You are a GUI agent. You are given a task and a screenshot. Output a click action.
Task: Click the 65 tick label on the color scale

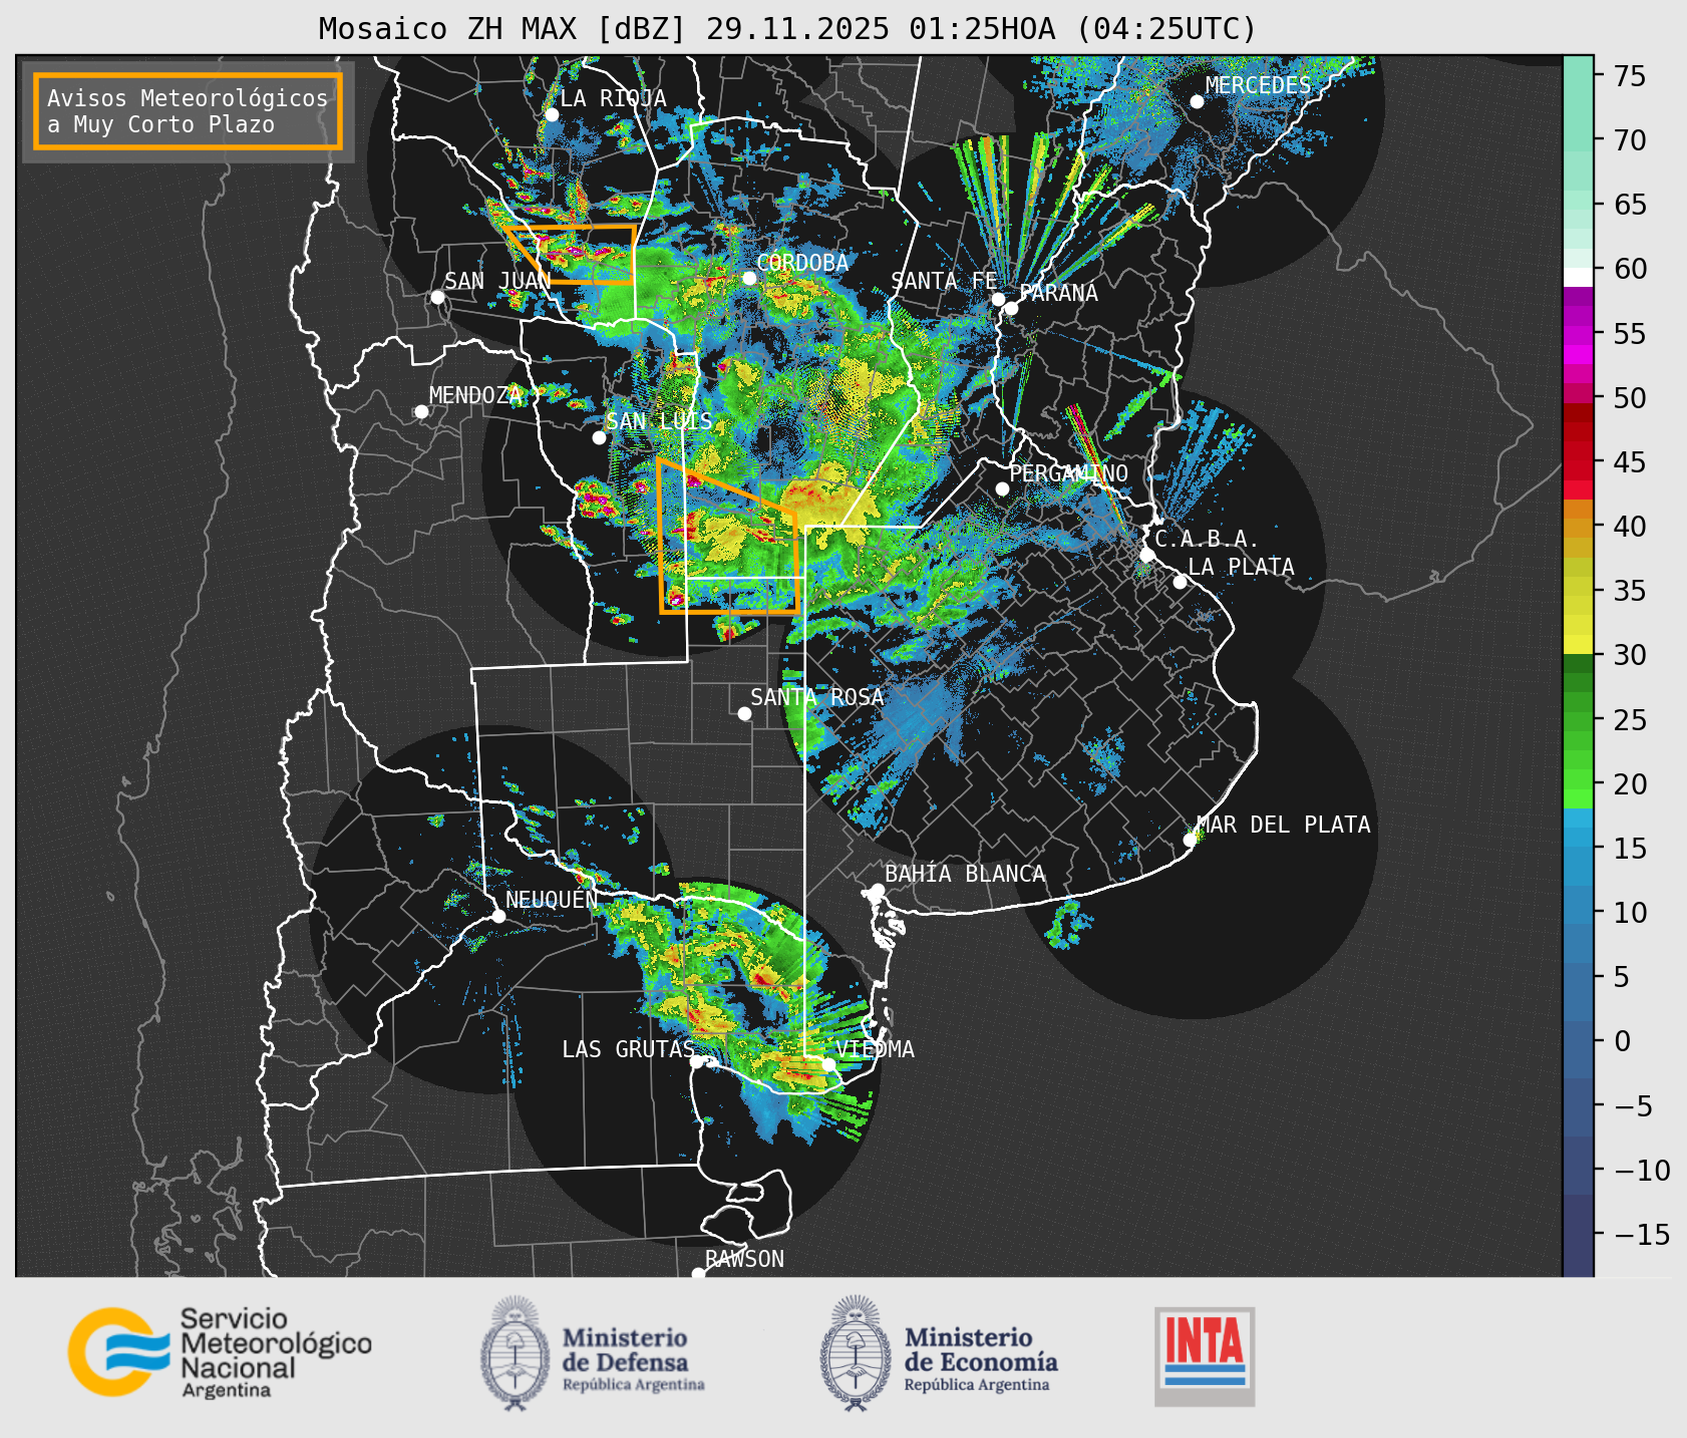[x=1629, y=205]
